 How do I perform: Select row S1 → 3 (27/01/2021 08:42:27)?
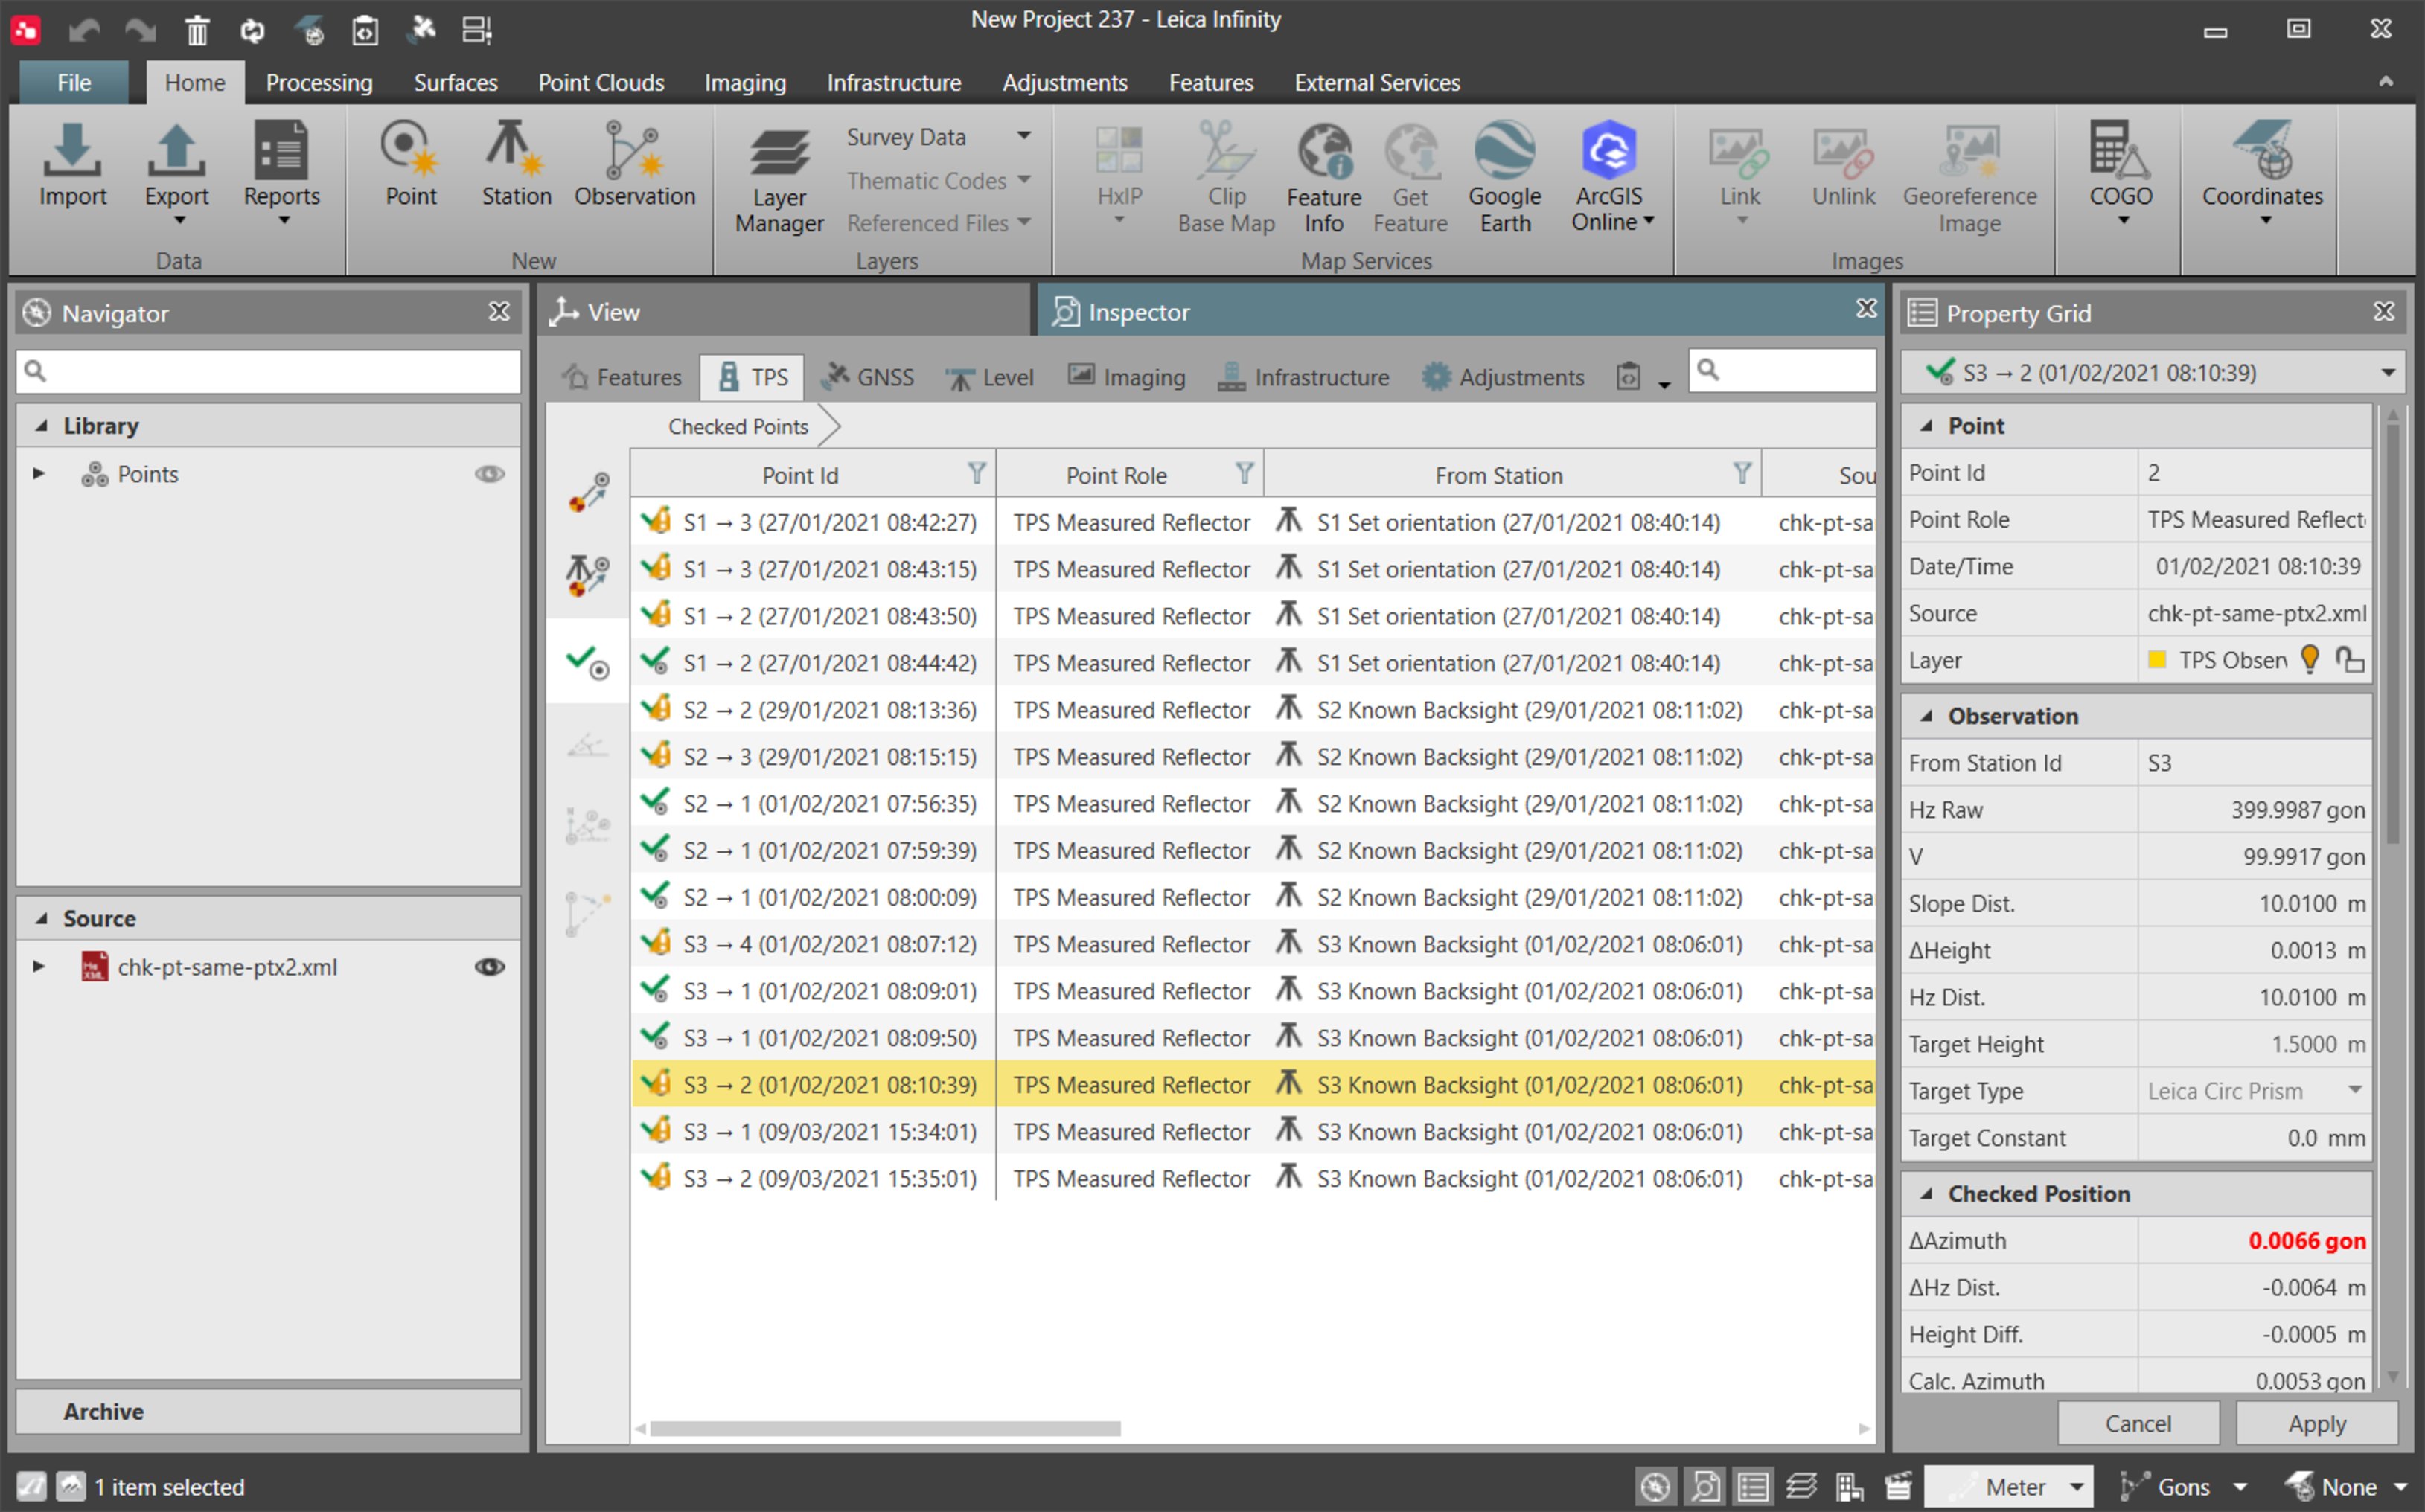click(1252, 522)
